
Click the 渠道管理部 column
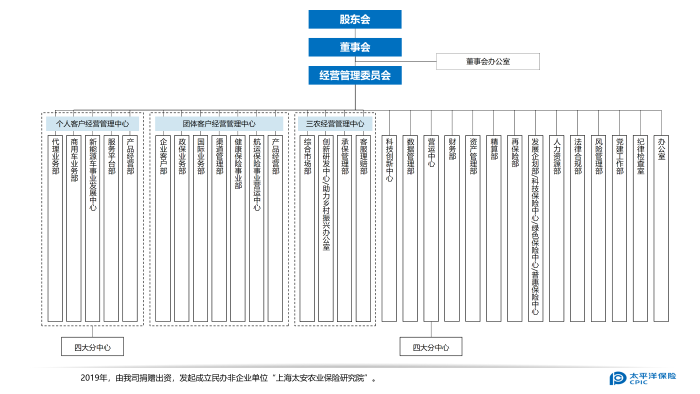[x=219, y=228]
